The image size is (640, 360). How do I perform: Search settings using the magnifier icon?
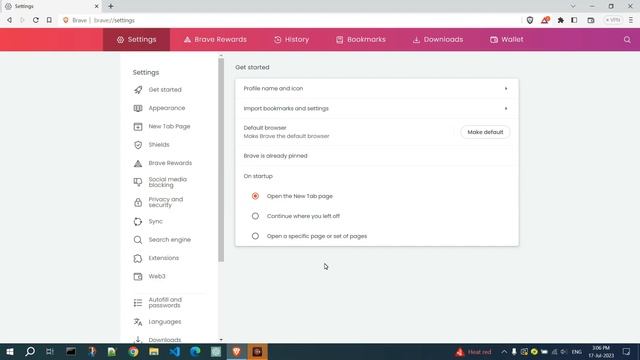click(627, 40)
